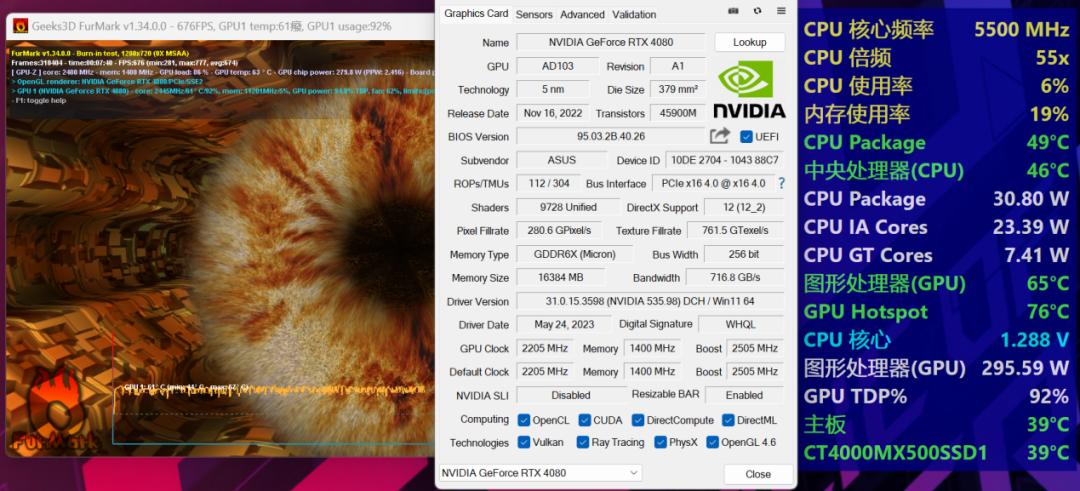Click the Bus Interface question mark icon

tap(781, 183)
